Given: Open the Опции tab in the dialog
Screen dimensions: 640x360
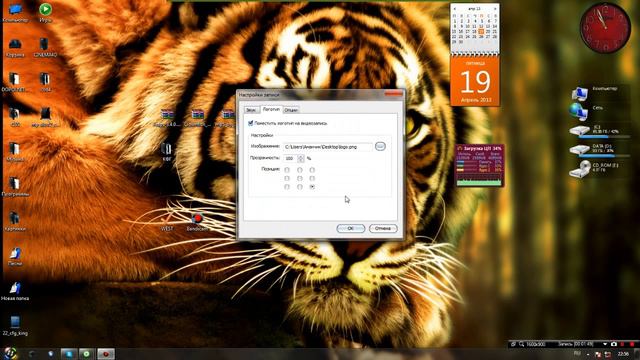Looking at the screenshot, I should (x=291, y=110).
